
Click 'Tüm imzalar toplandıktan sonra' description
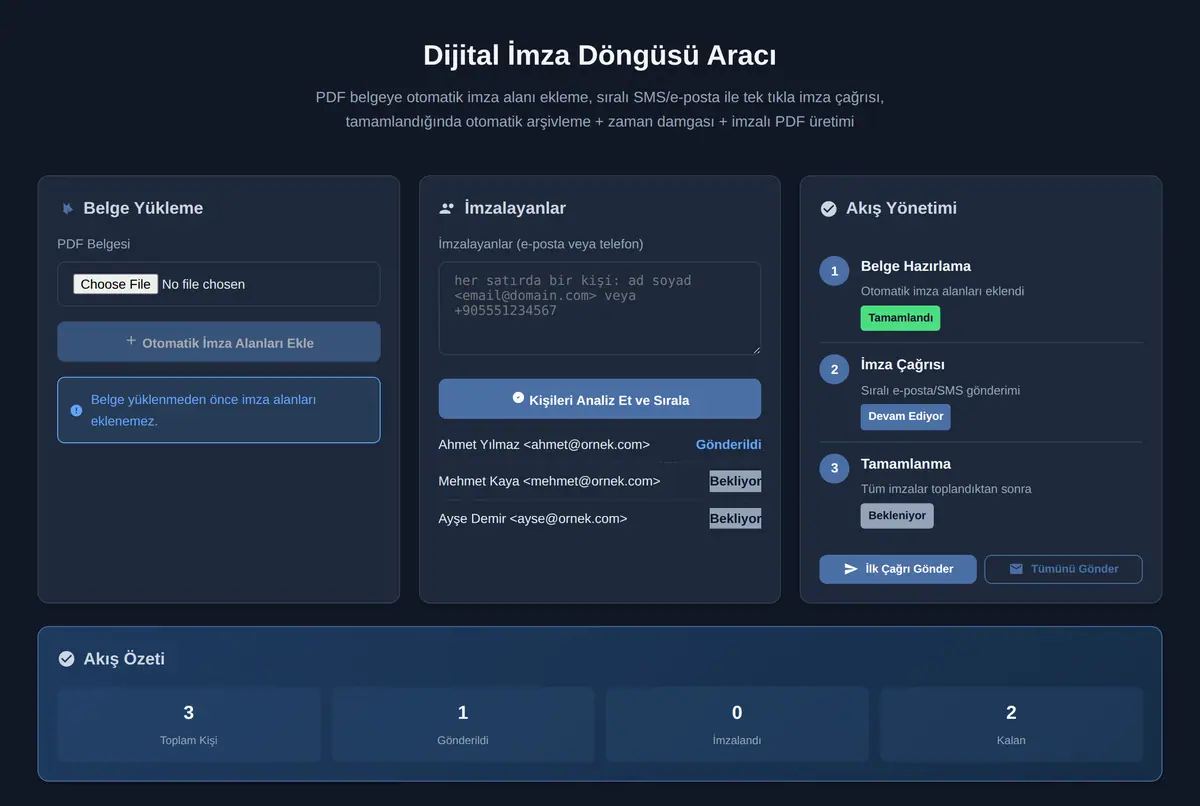coord(946,489)
